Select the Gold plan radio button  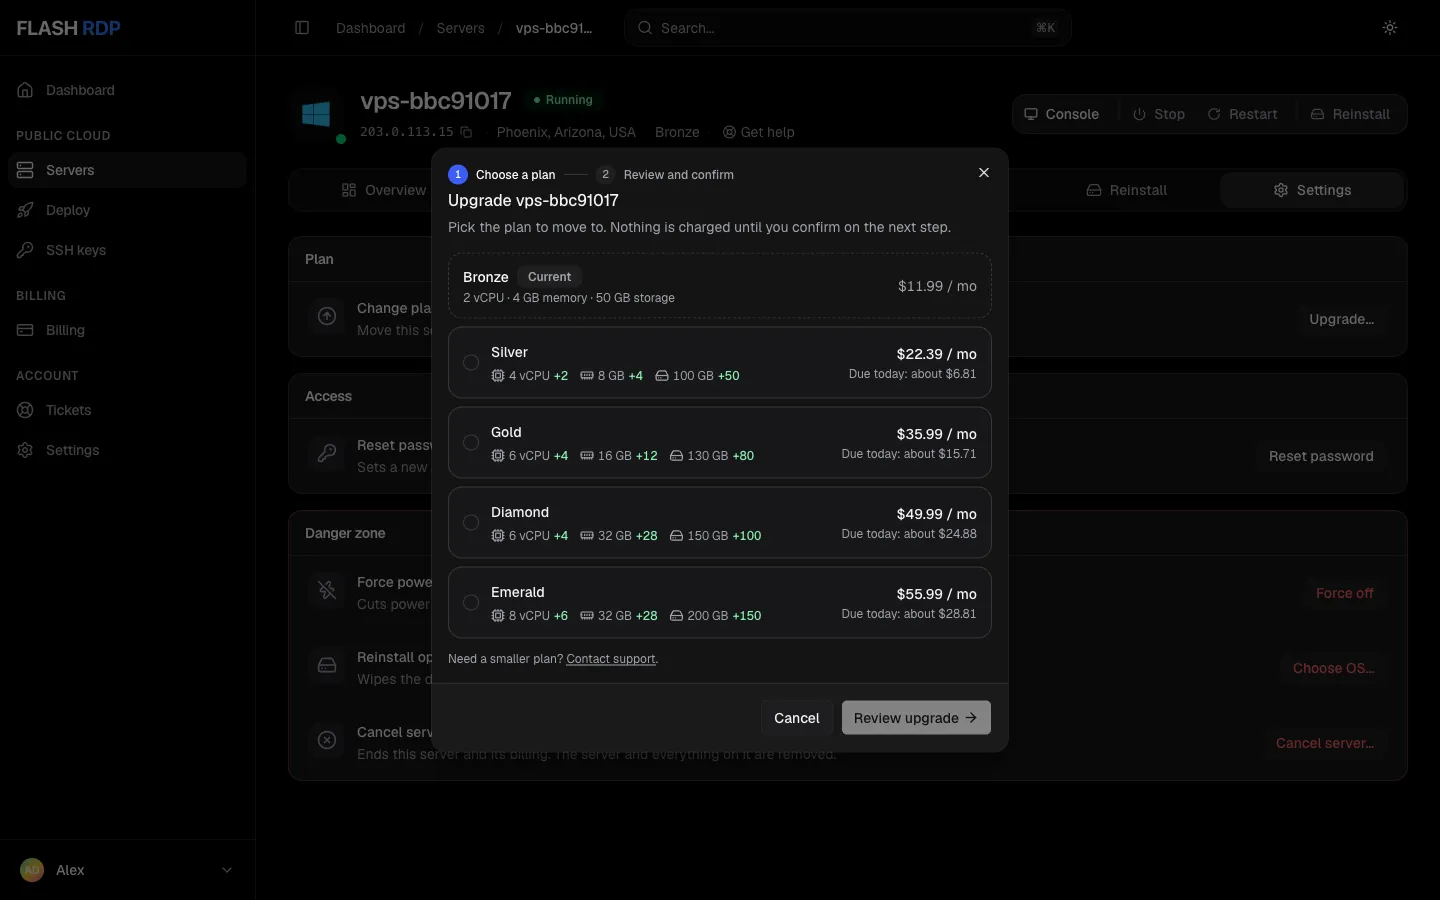[x=471, y=443]
